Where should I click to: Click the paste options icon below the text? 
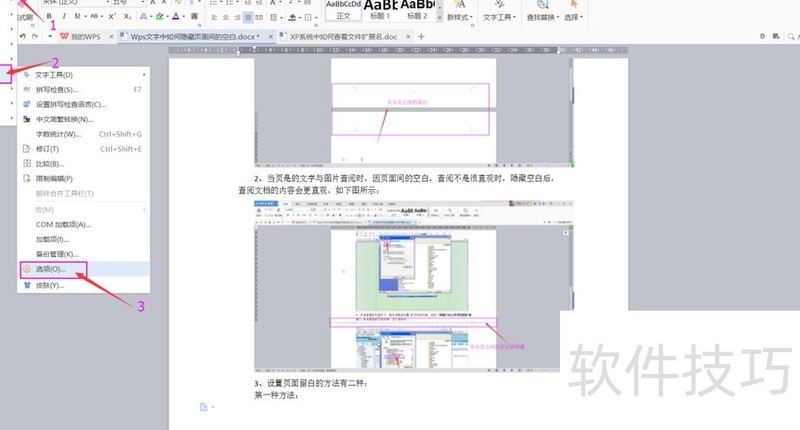pos(205,407)
